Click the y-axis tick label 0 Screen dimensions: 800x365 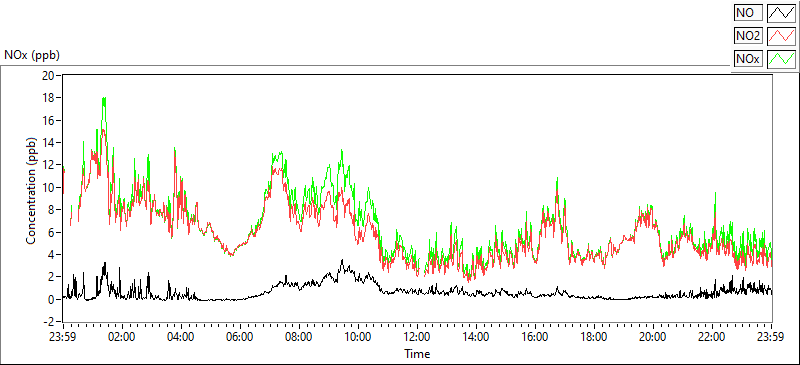52,299
